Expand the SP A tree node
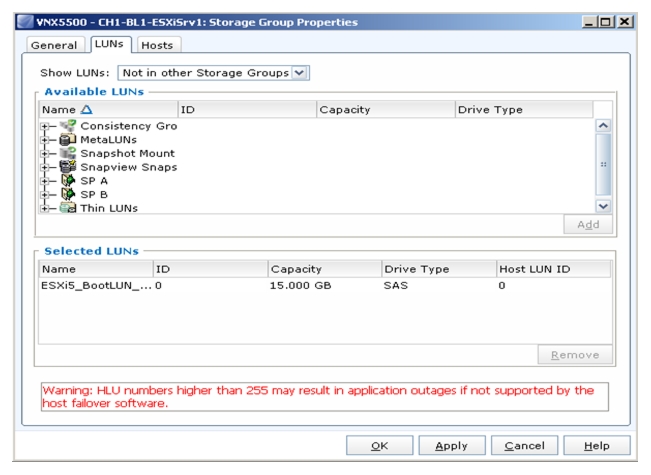The height and width of the screenshot is (475, 651). 44,181
